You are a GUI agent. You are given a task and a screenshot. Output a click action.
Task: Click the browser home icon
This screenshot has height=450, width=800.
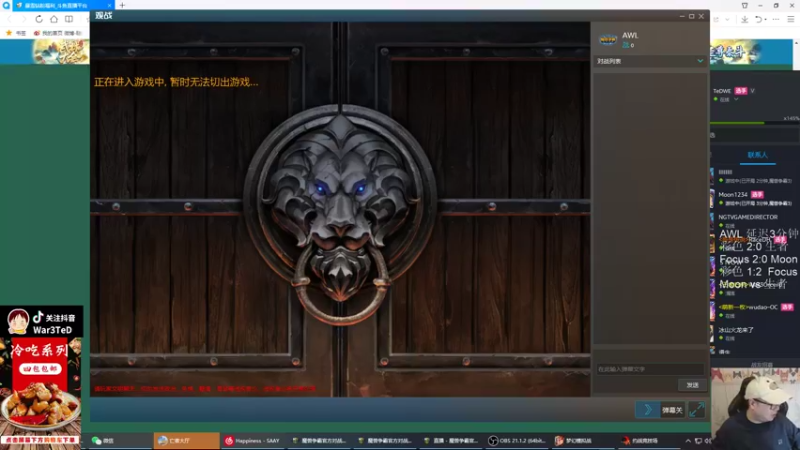point(54,19)
